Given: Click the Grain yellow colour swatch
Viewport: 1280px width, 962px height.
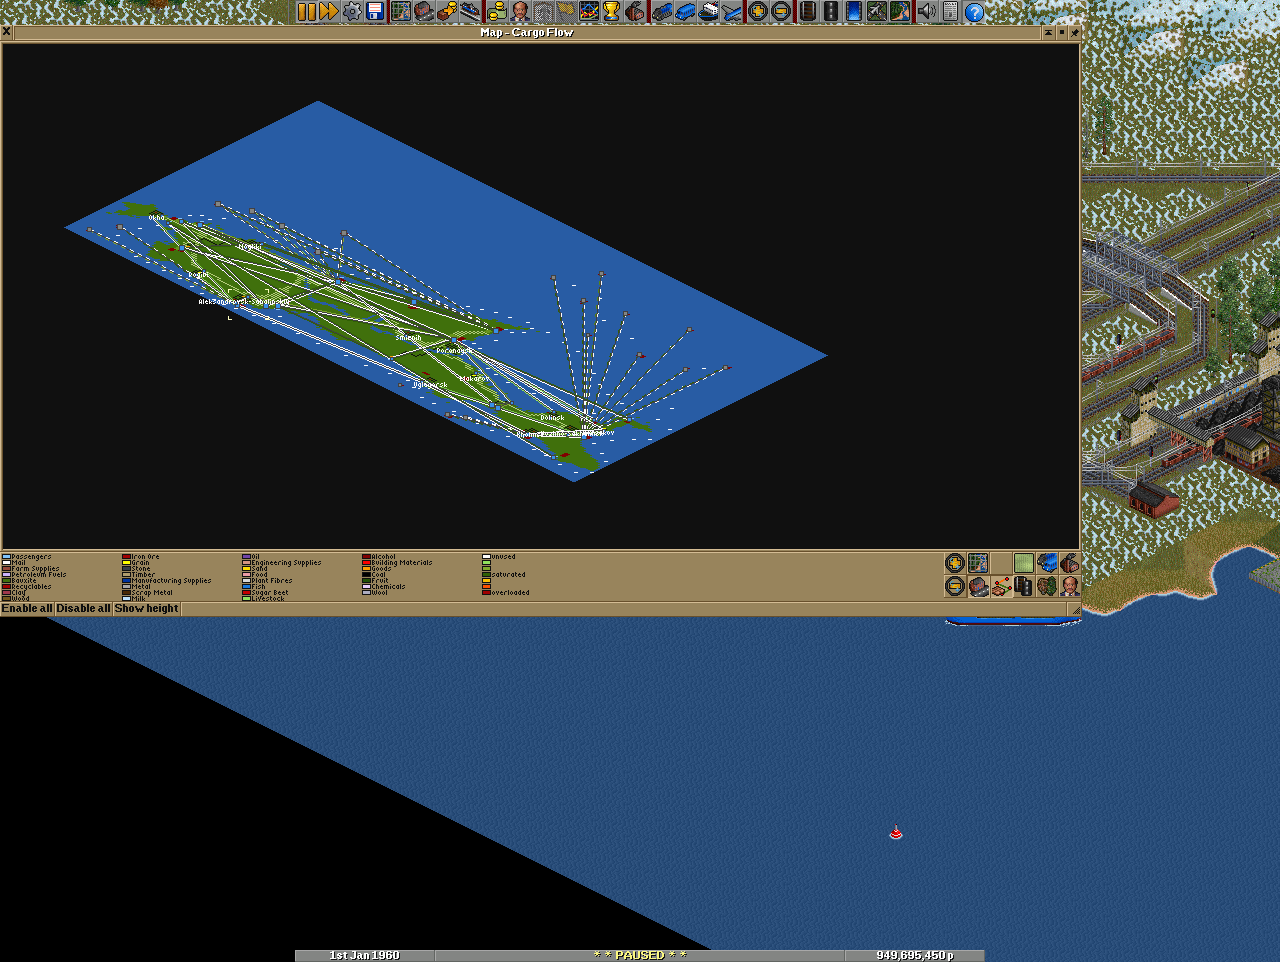Looking at the screenshot, I should point(126,563).
